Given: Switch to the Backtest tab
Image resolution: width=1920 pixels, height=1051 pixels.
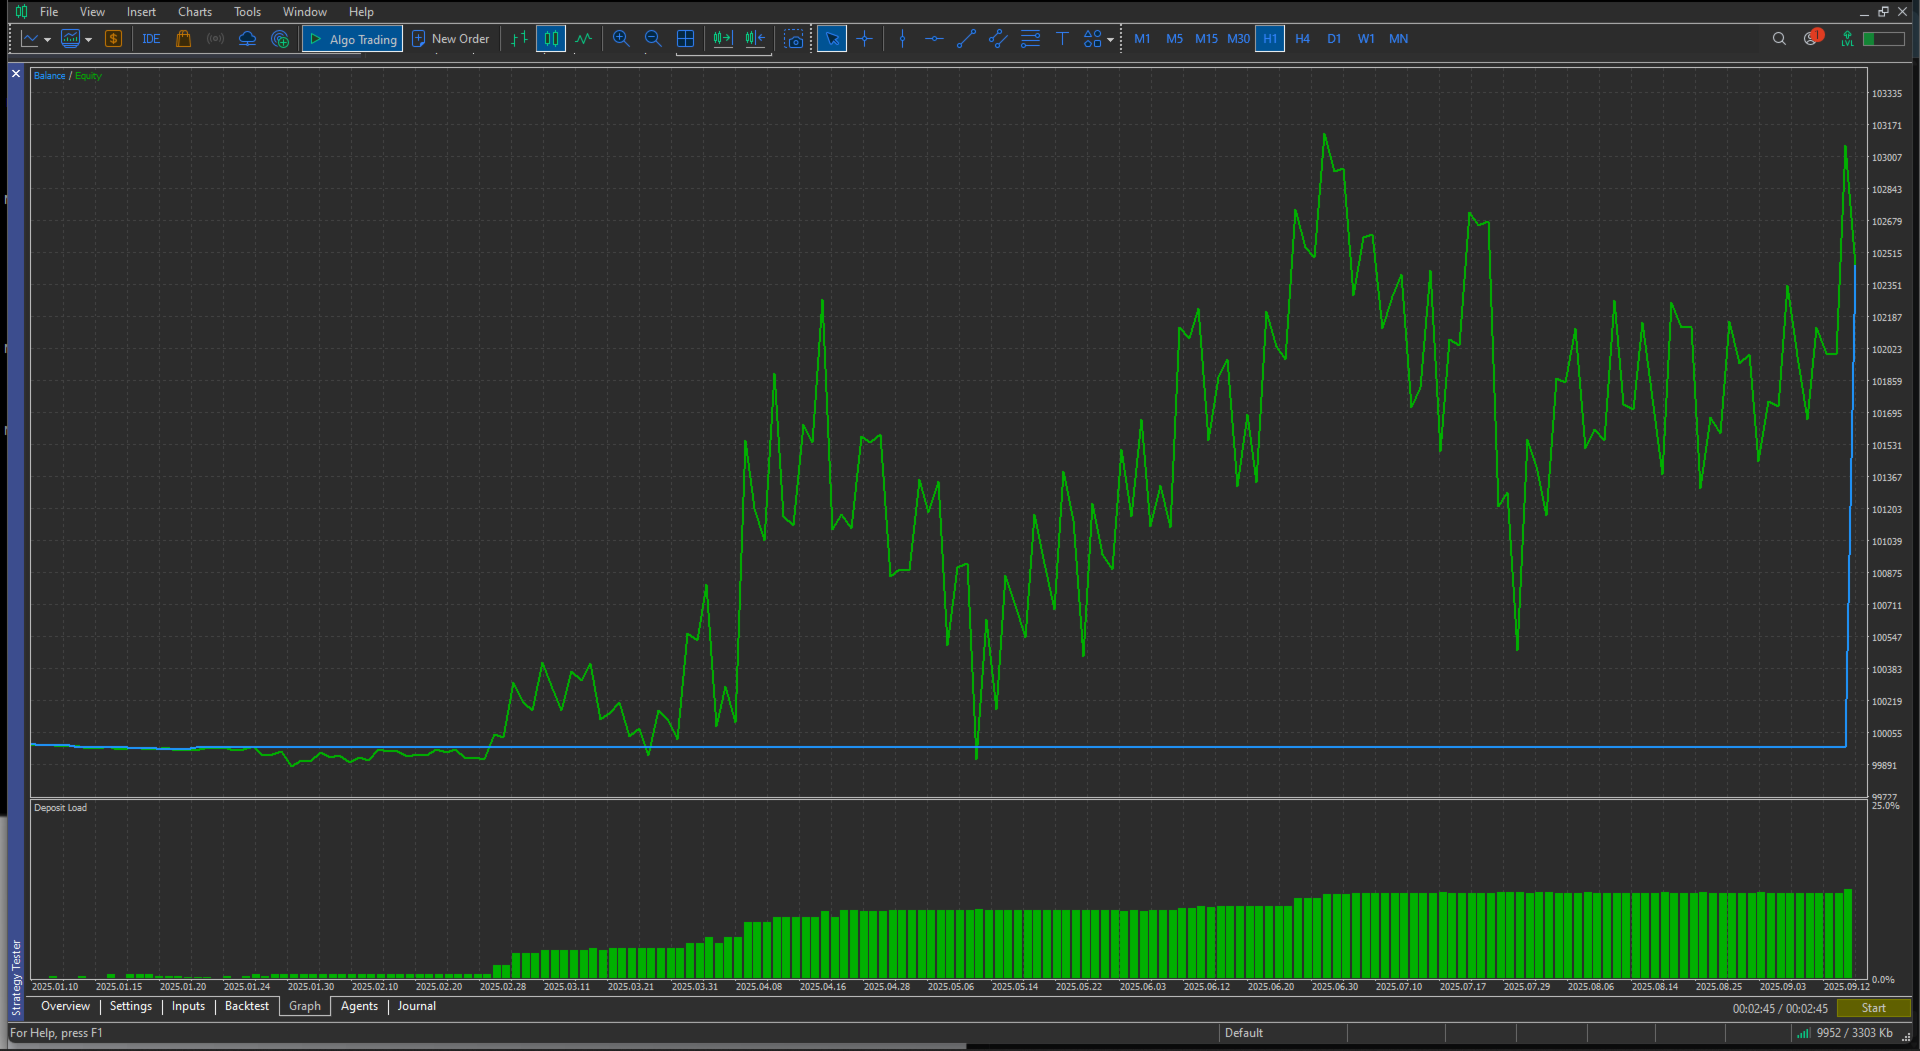Looking at the screenshot, I should coord(246,1006).
